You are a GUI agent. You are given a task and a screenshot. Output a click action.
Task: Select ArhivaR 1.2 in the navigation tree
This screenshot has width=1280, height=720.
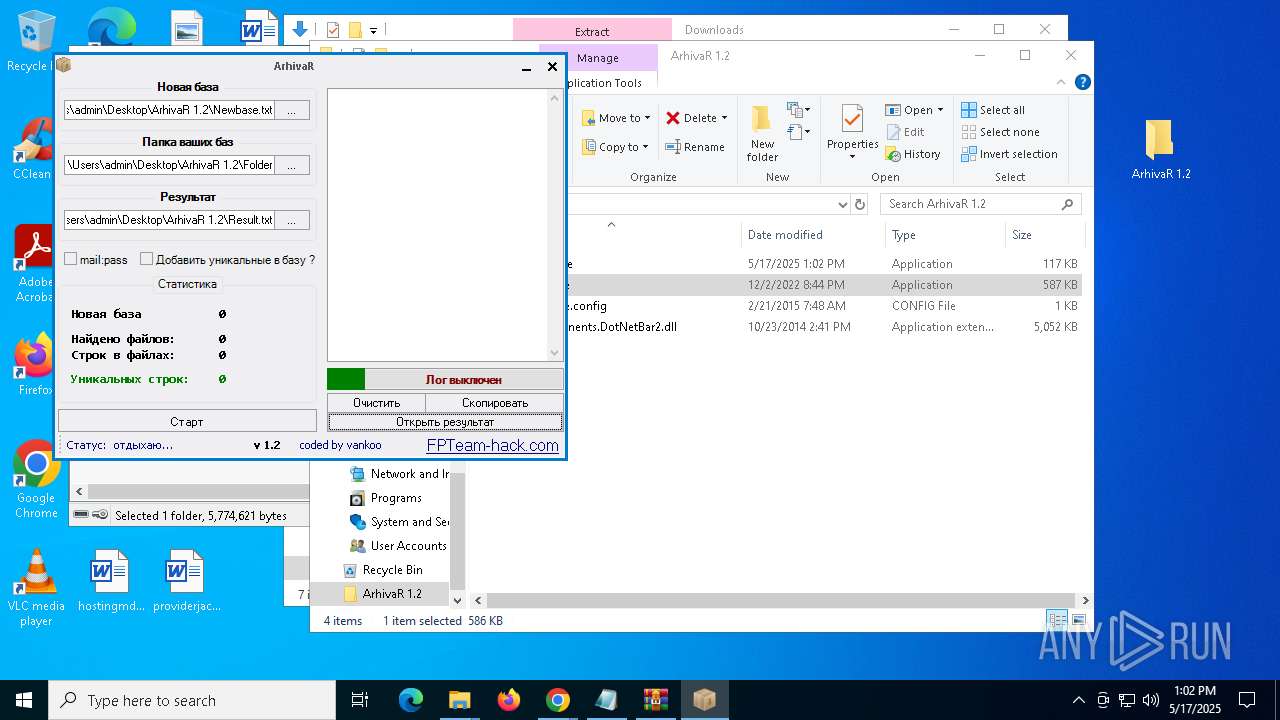click(392, 594)
